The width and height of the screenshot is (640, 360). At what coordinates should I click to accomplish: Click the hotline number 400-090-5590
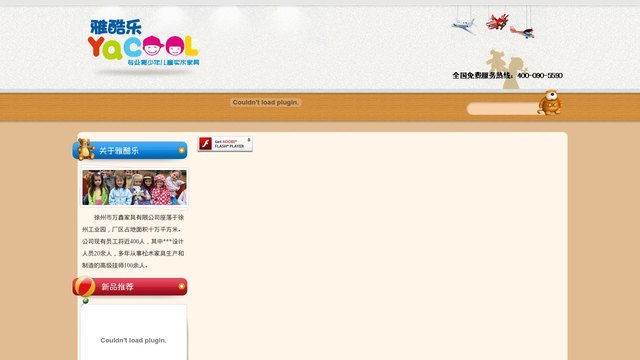pyautogui.click(x=540, y=76)
